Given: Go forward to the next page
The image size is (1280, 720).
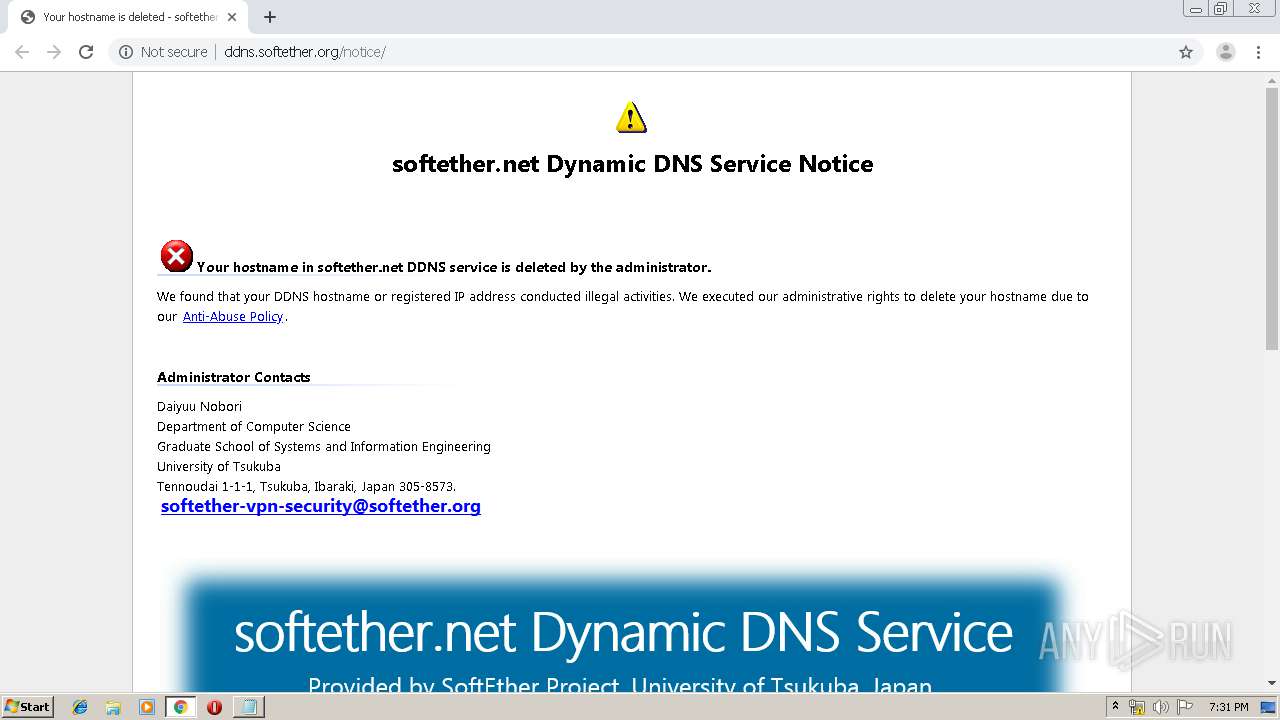Looking at the screenshot, I should [54, 52].
